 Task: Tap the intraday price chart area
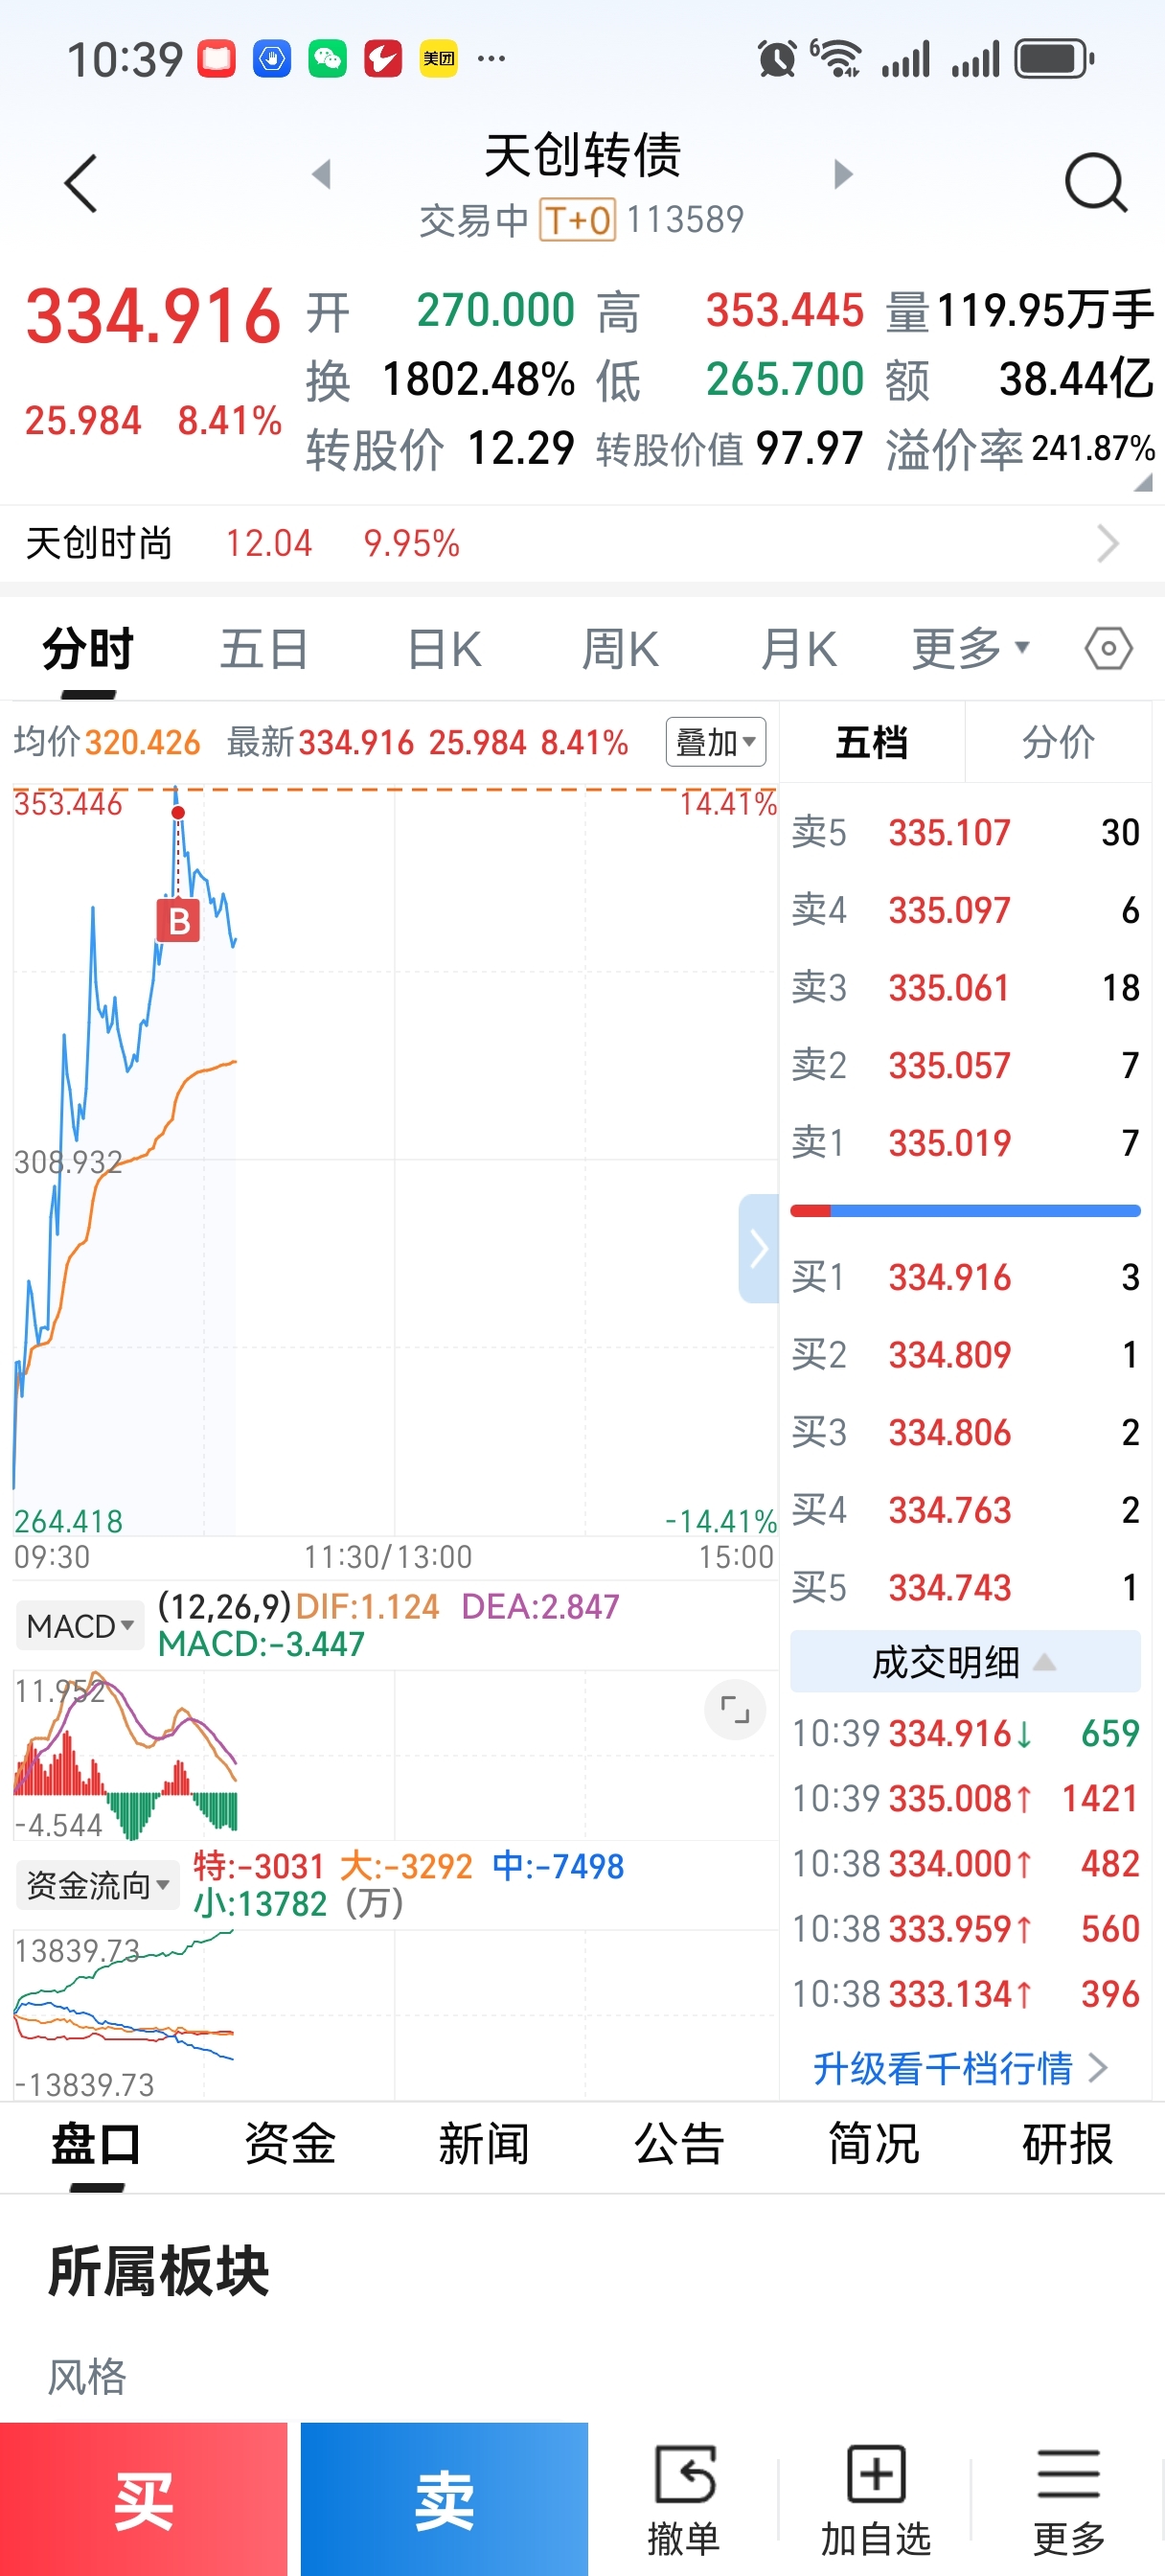(x=395, y=1160)
